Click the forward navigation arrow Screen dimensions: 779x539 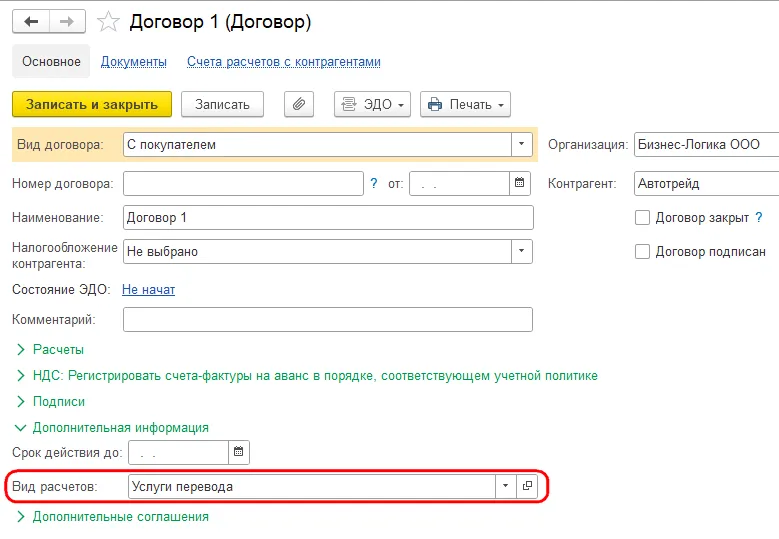tap(67, 21)
